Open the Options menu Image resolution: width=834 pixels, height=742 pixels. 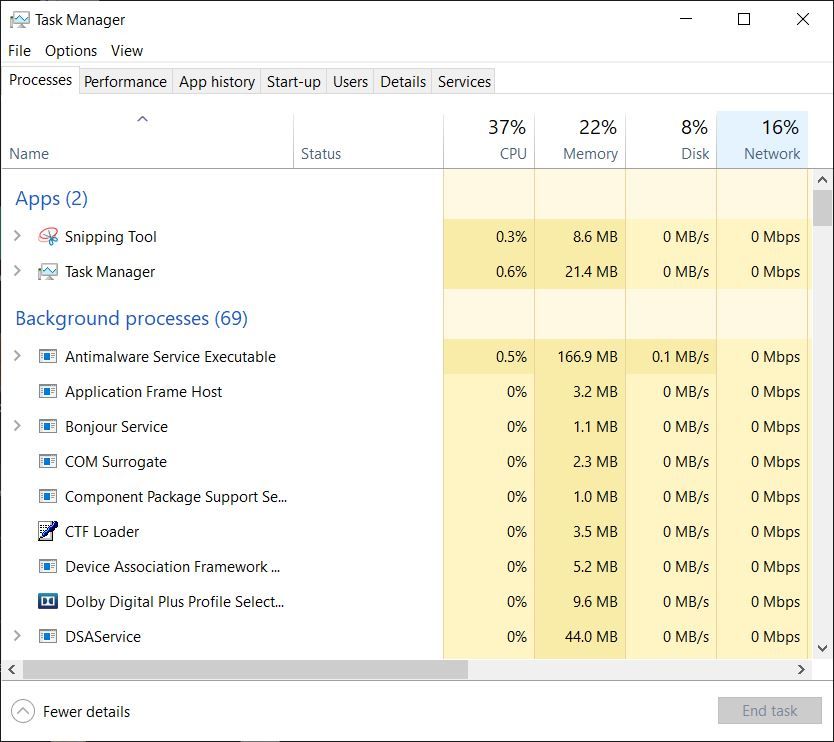tap(71, 51)
